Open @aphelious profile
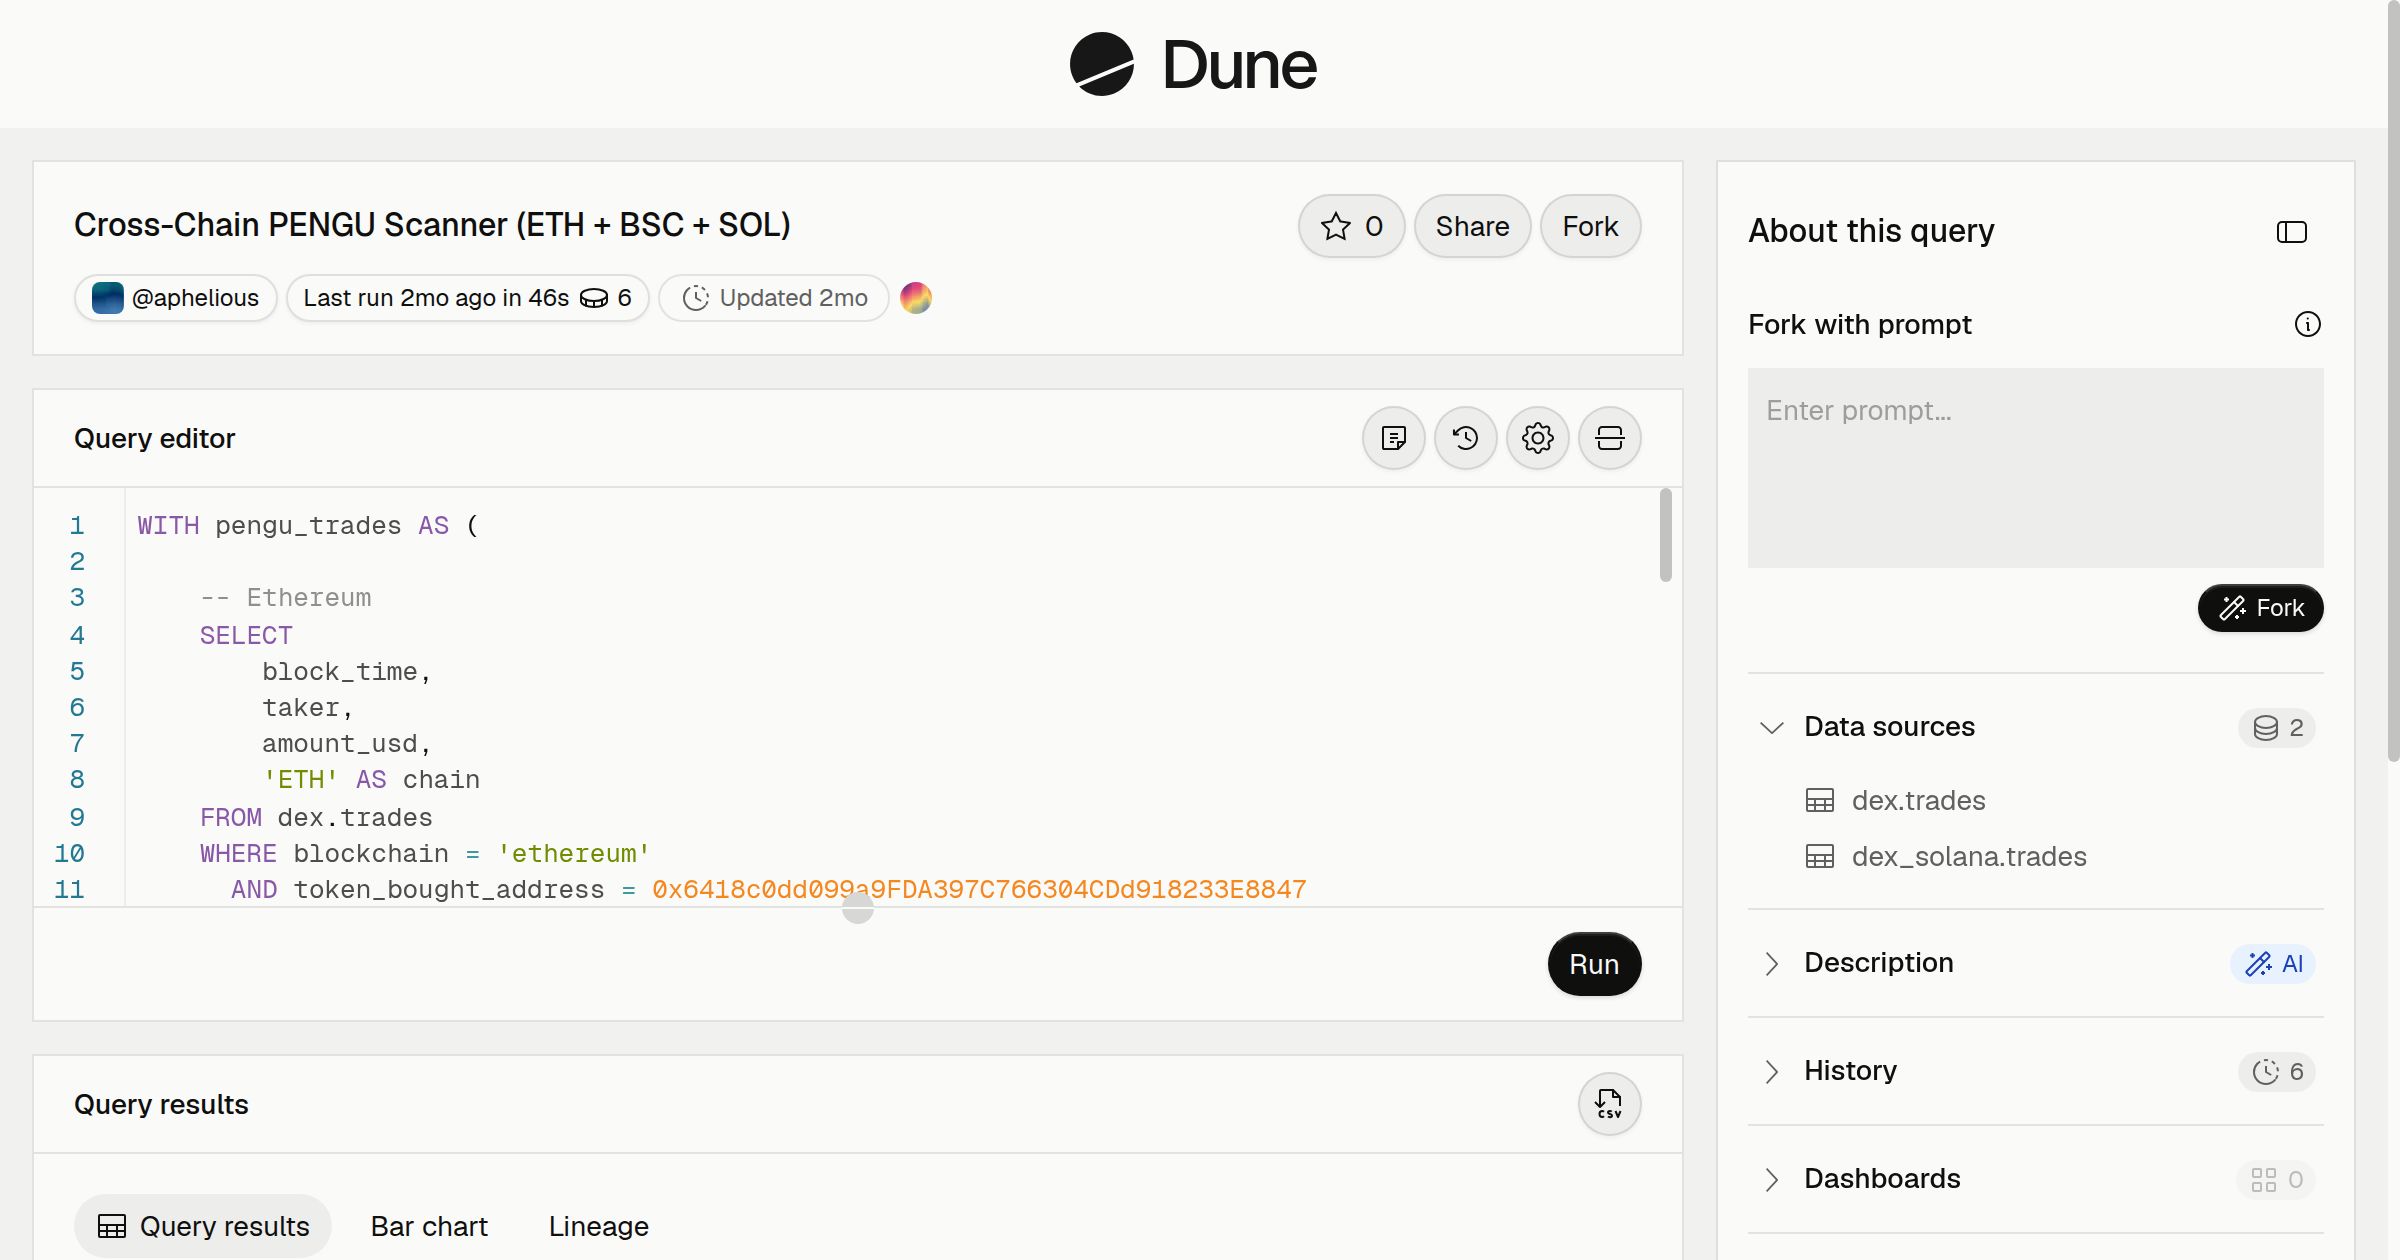Viewport: 2400px width, 1260px height. pyautogui.click(x=176, y=298)
